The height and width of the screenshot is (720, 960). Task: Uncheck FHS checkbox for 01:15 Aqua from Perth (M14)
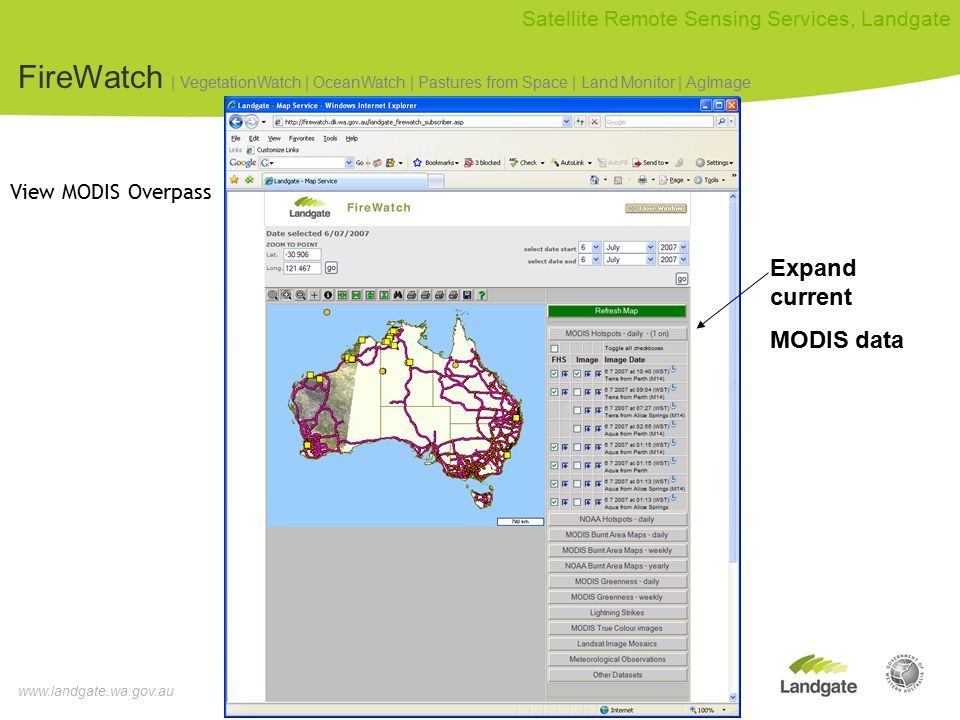(554, 447)
